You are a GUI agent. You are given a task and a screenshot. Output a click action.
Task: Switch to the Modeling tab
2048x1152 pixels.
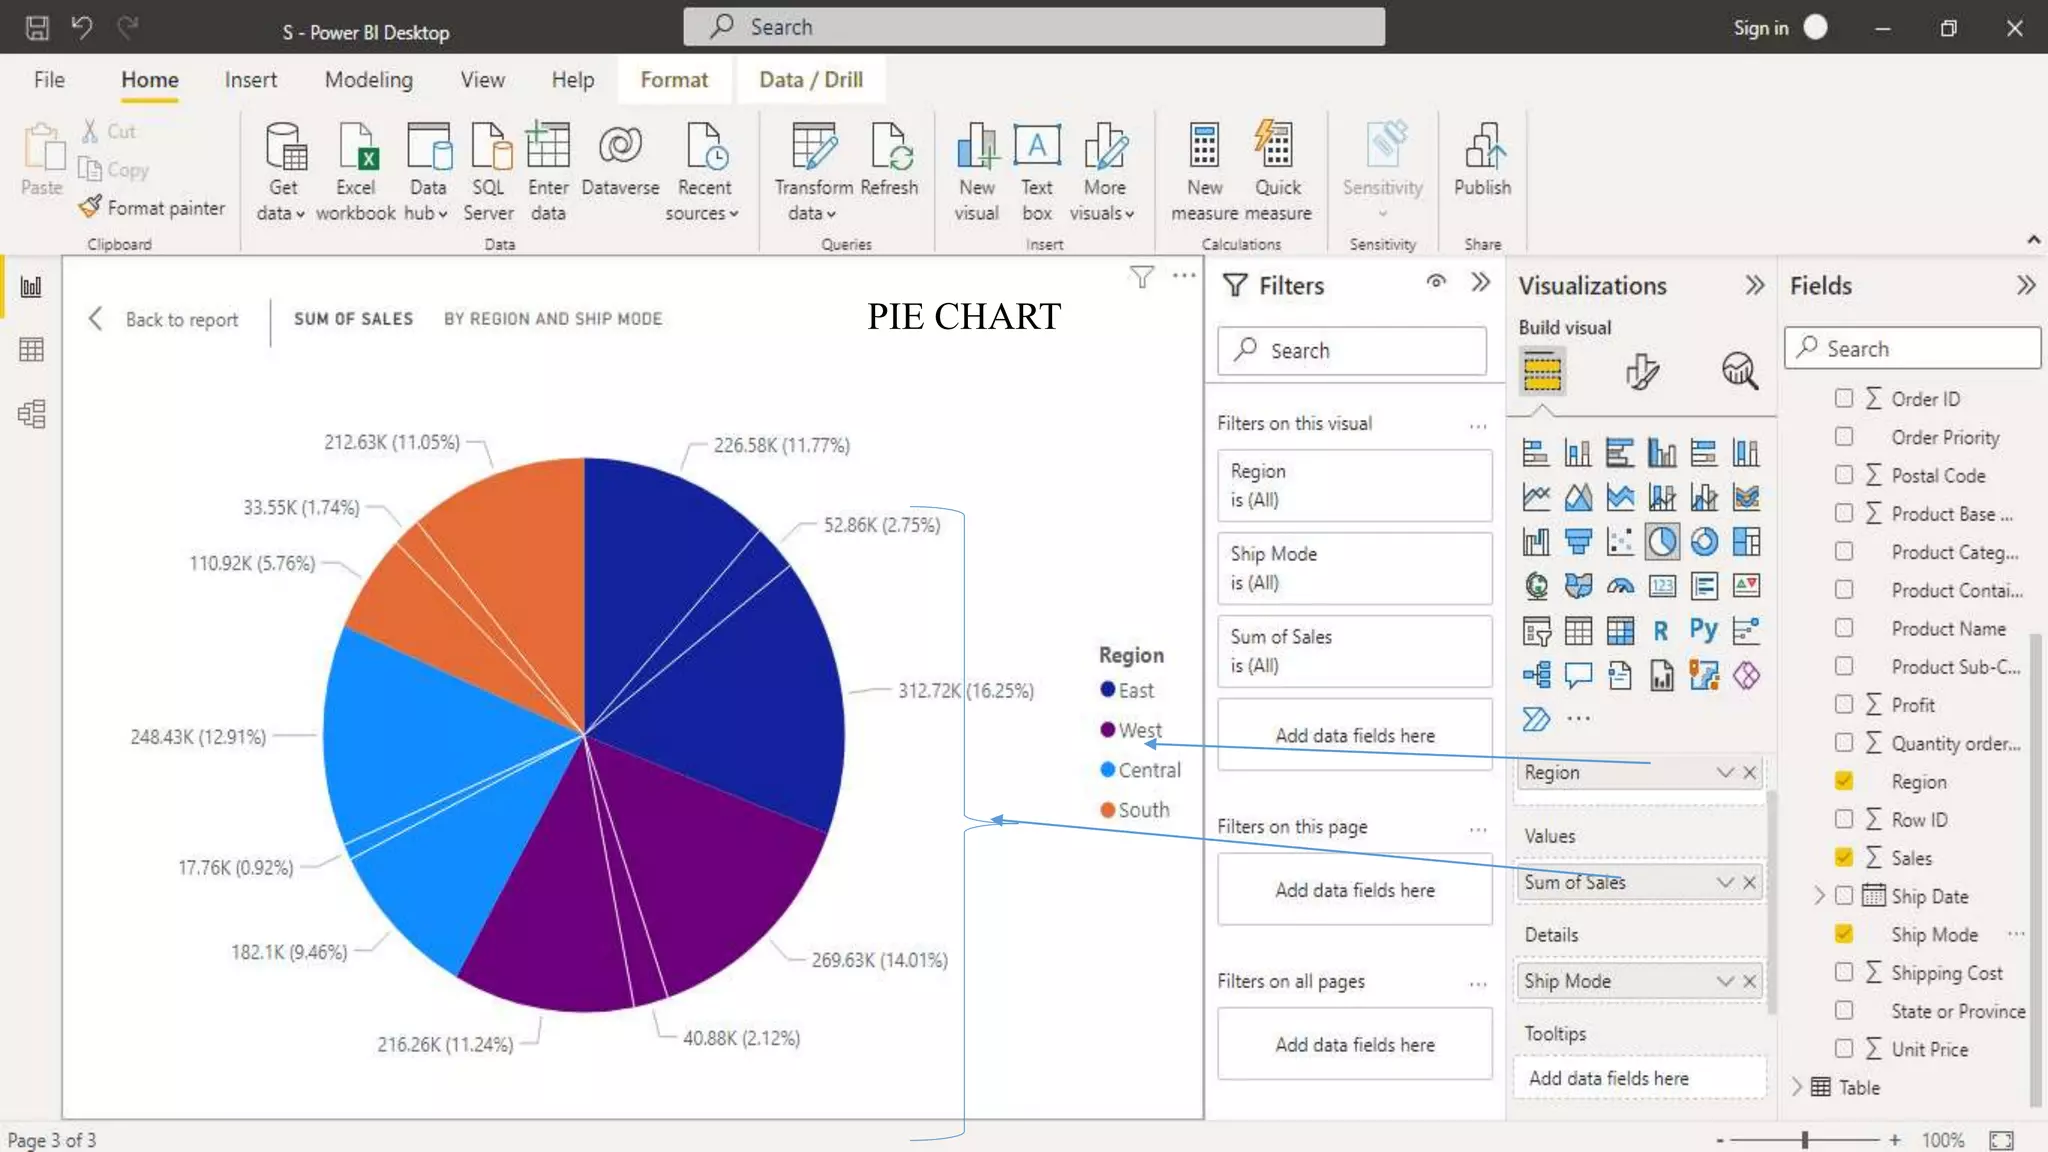[368, 79]
